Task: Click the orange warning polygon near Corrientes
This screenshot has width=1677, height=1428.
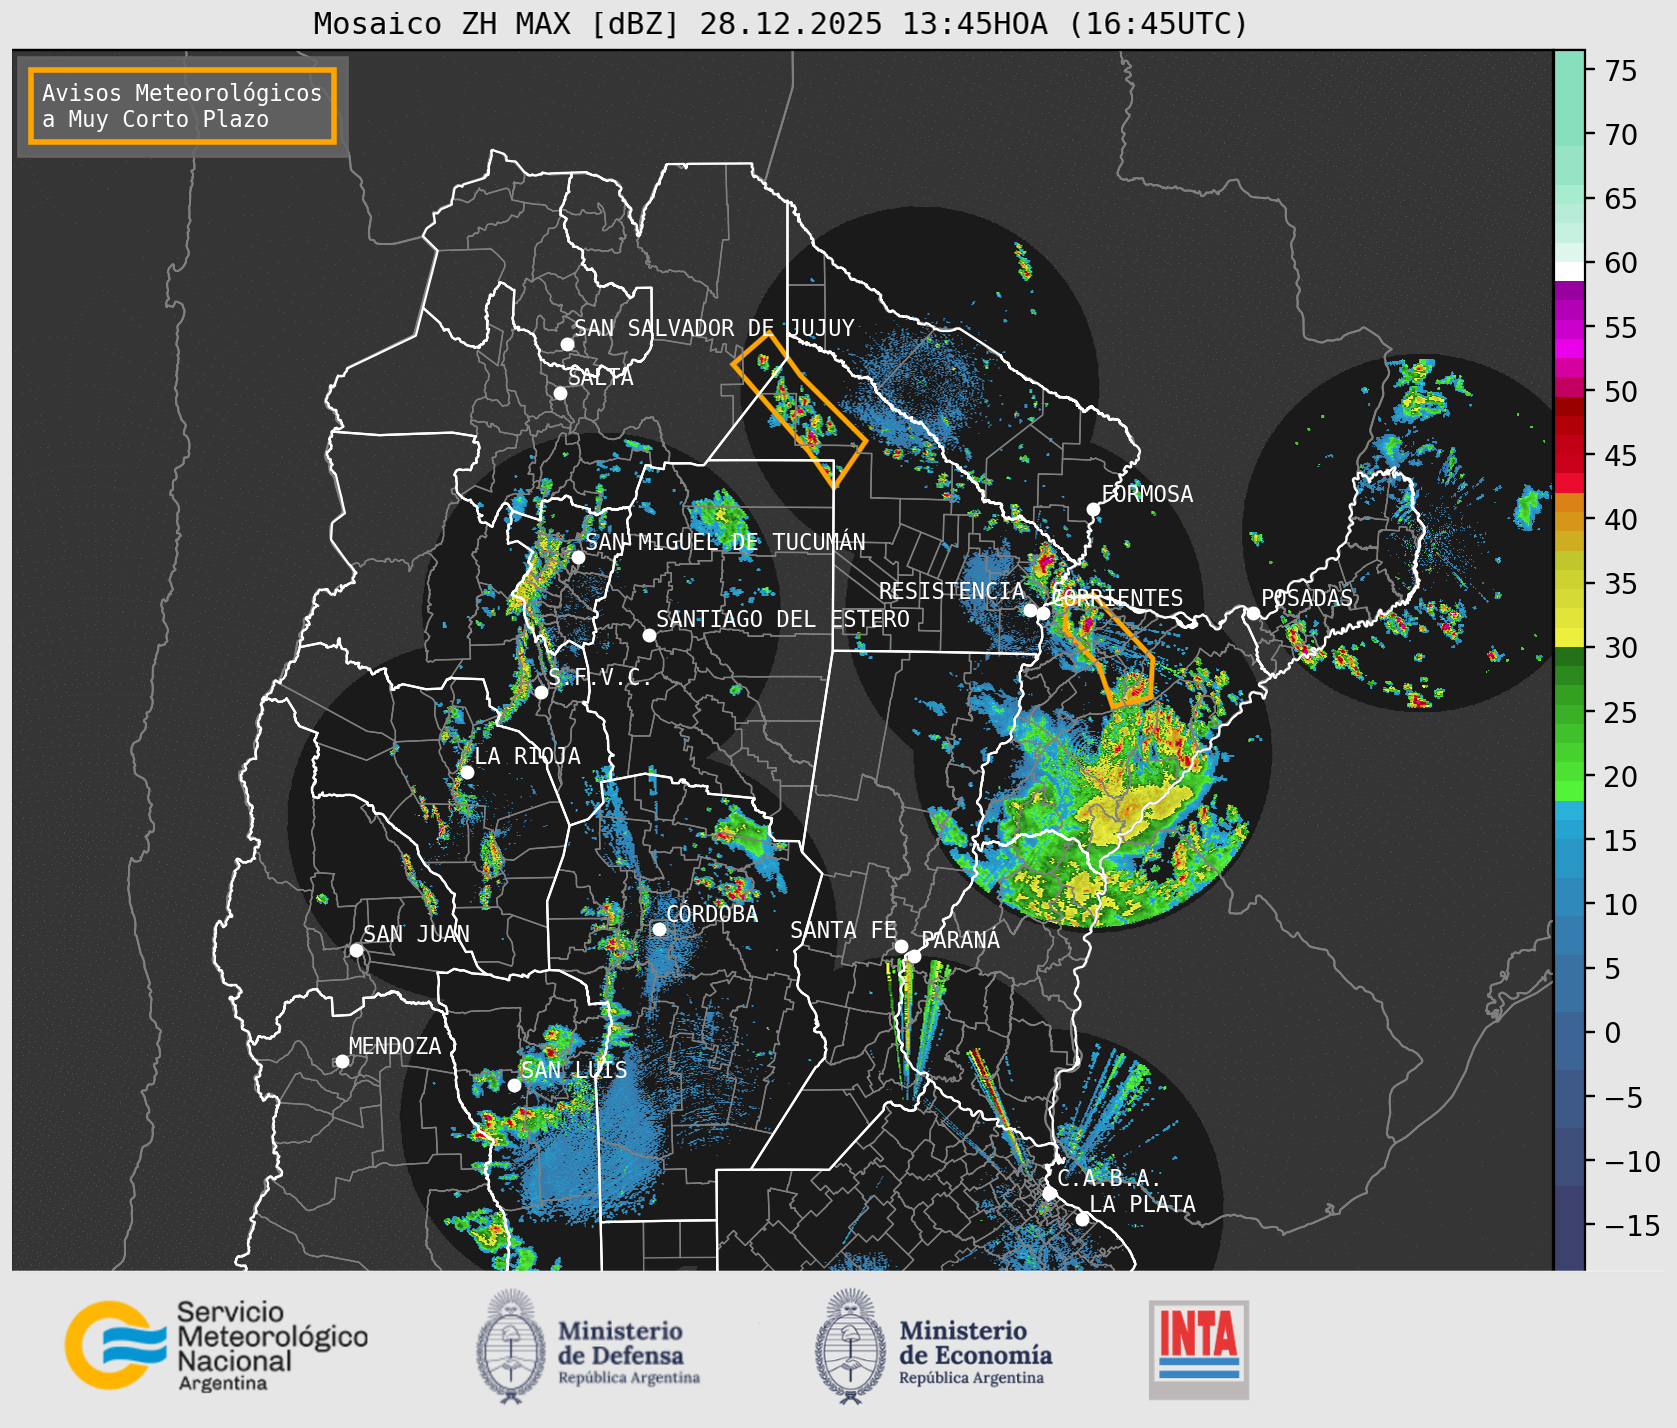Action: 1108,653
